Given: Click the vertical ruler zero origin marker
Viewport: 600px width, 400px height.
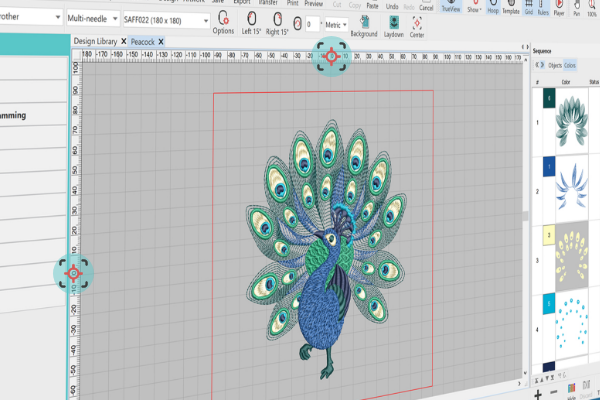Looking at the screenshot, I should pyautogui.click(x=73, y=273).
